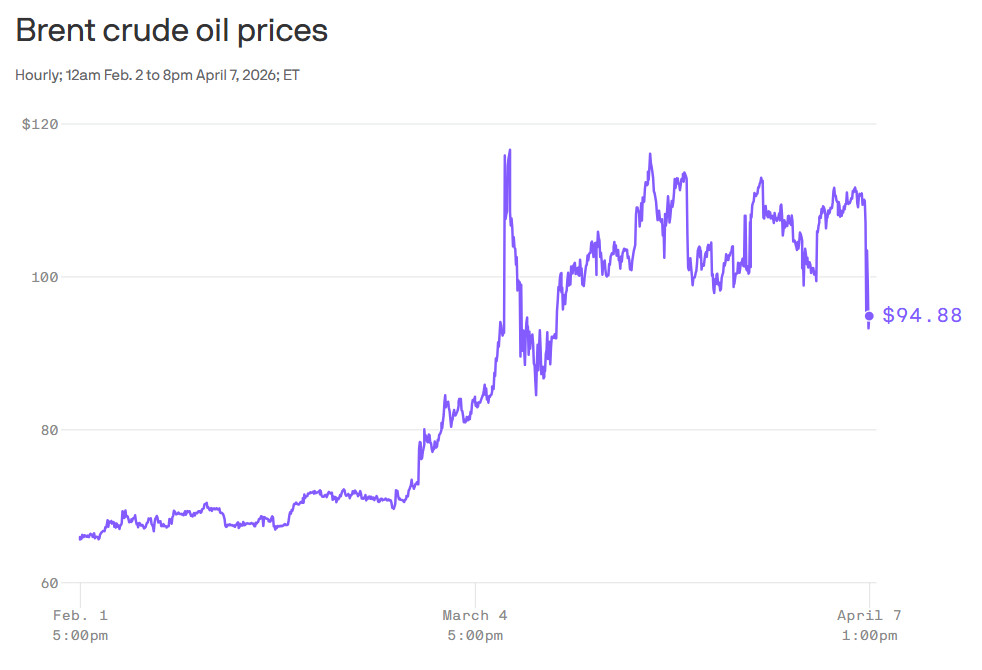The width and height of the screenshot is (982, 670).
Task: Click the "5:00pm" time under March 4
Action: pyautogui.click(x=475, y=635)
